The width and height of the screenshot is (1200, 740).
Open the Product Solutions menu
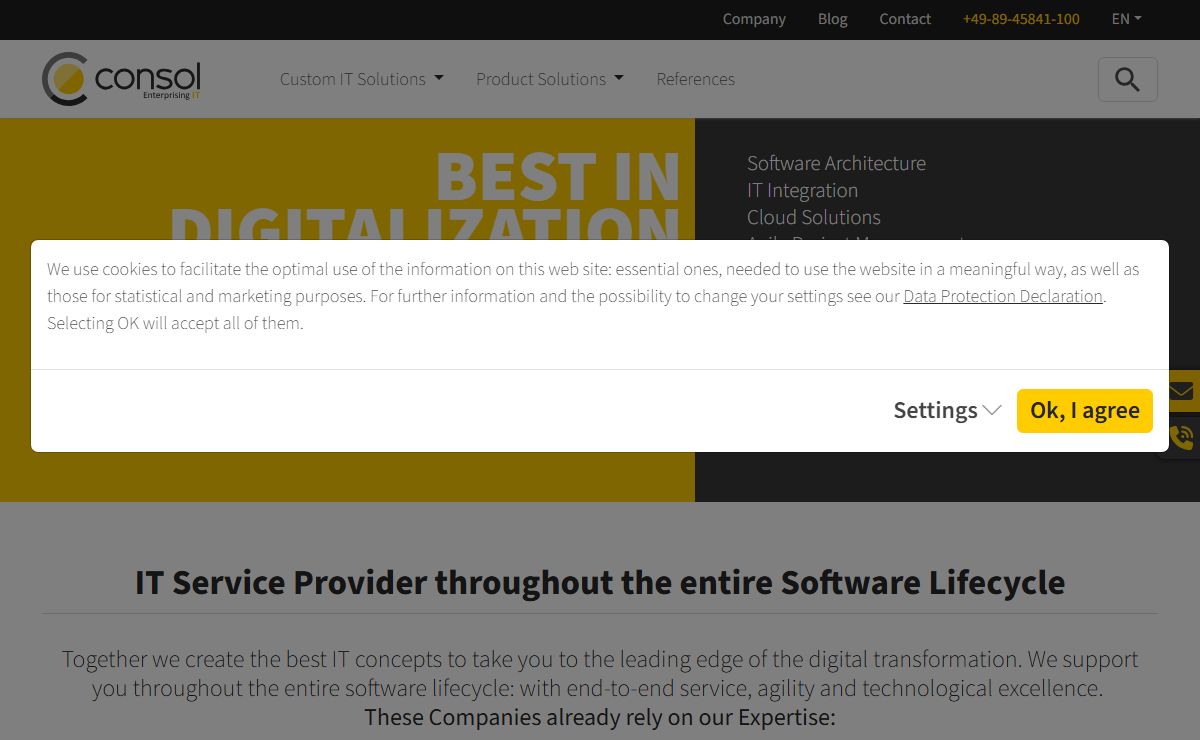(x=550, y=79)
